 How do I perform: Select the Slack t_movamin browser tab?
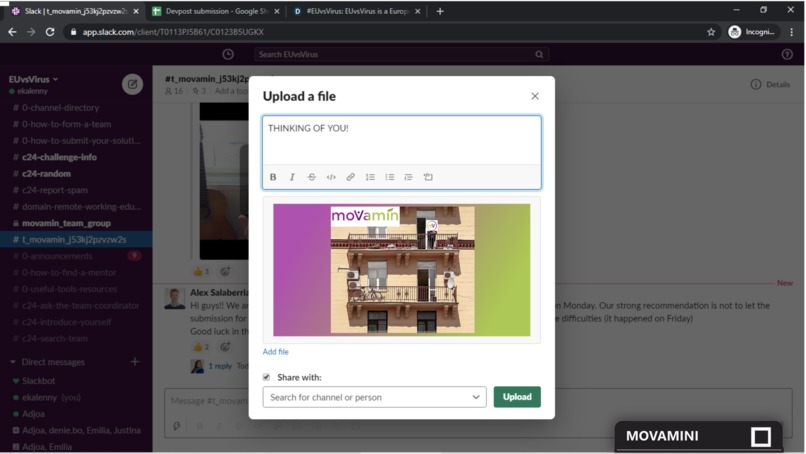point(75,11)
